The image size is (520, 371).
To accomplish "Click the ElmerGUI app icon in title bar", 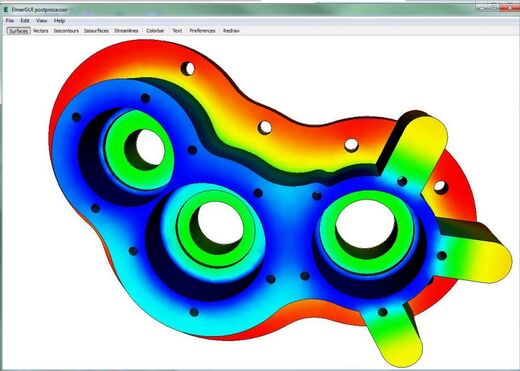I will (6, 10).
